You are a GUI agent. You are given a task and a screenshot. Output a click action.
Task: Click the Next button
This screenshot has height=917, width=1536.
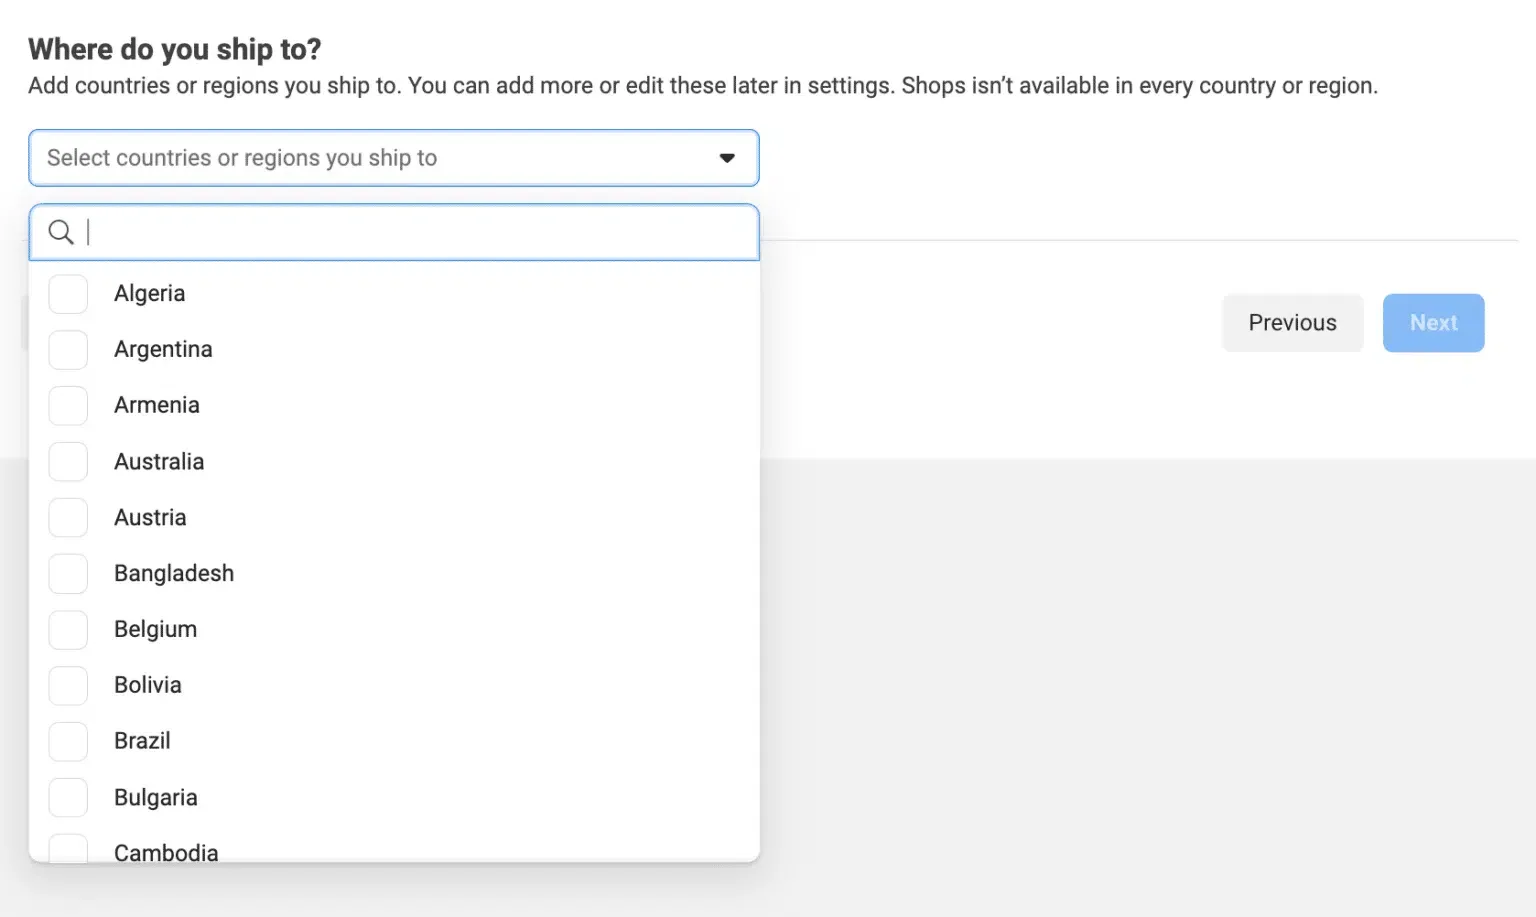1433,322
